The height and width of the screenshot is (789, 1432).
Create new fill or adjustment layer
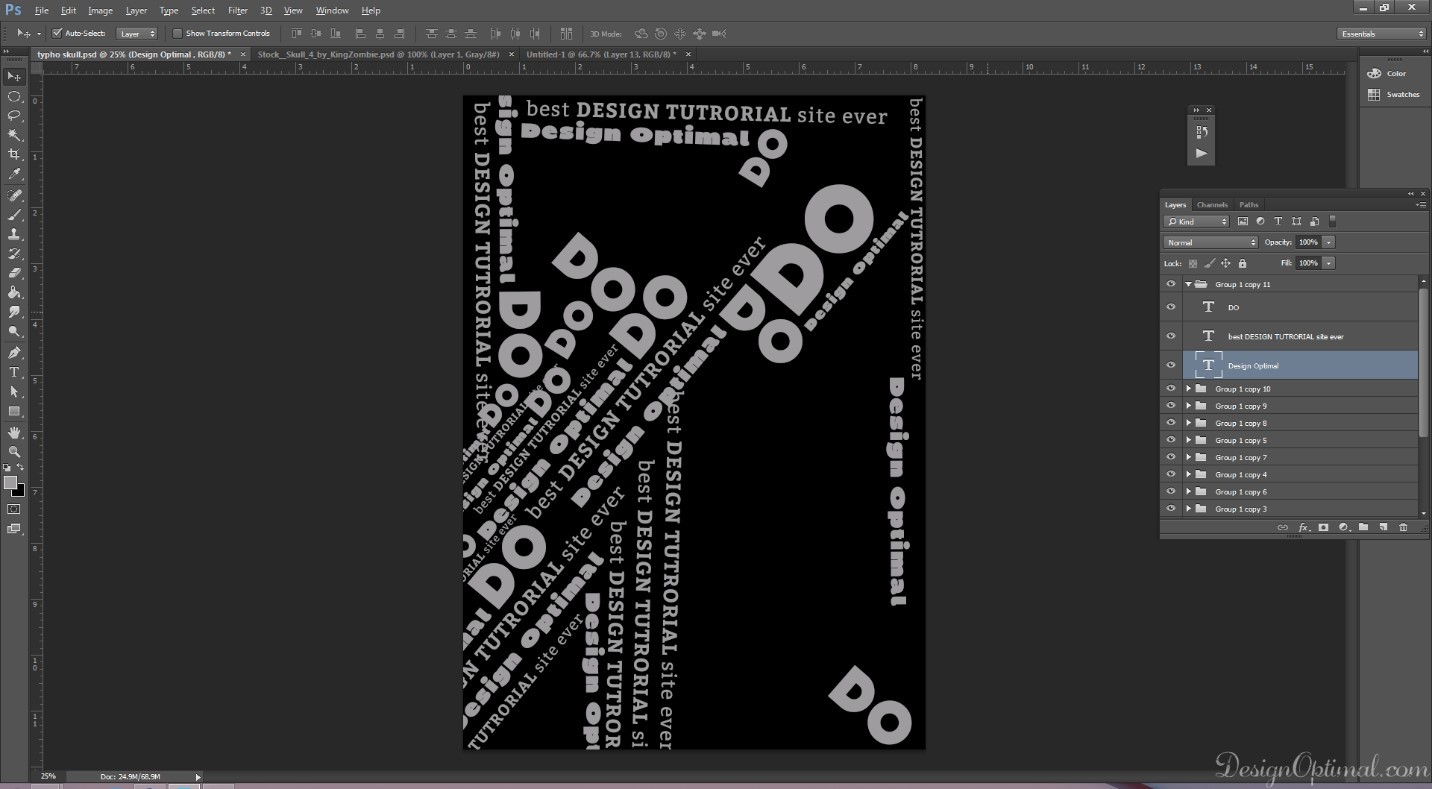1343,527
